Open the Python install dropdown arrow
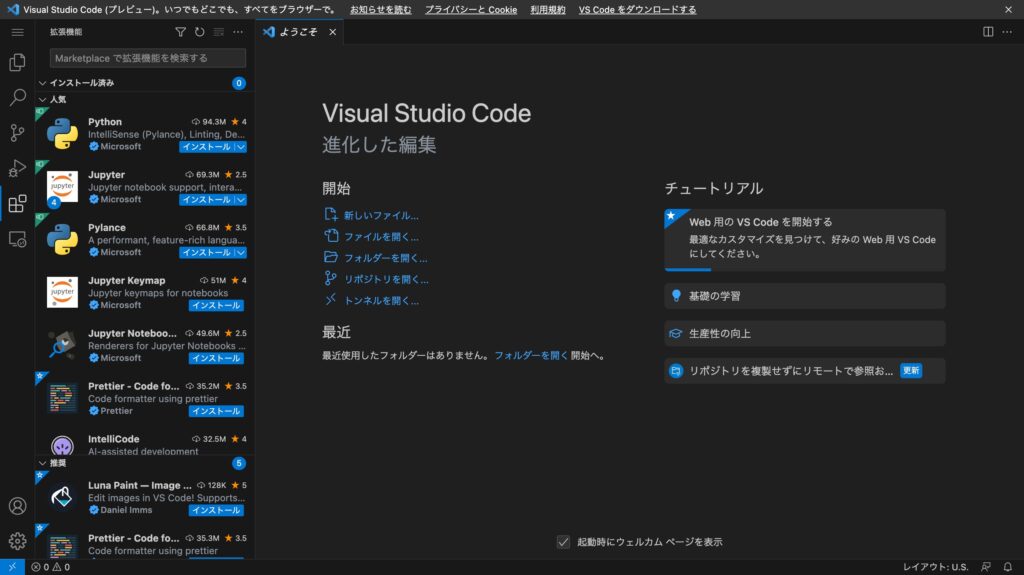The height and width of the screenshot is (575, 1024). (241, 147)
